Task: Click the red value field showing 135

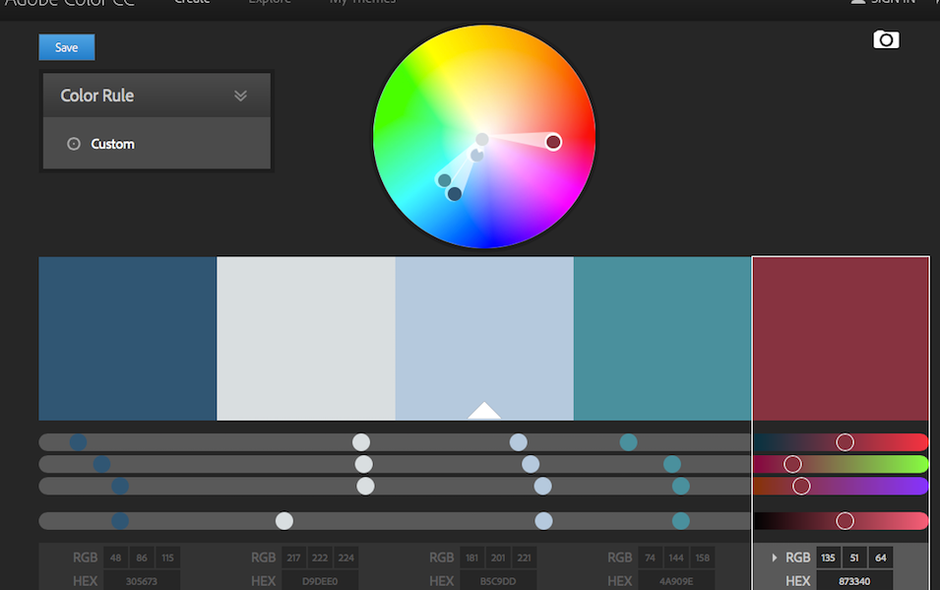Action: [828, 558]
